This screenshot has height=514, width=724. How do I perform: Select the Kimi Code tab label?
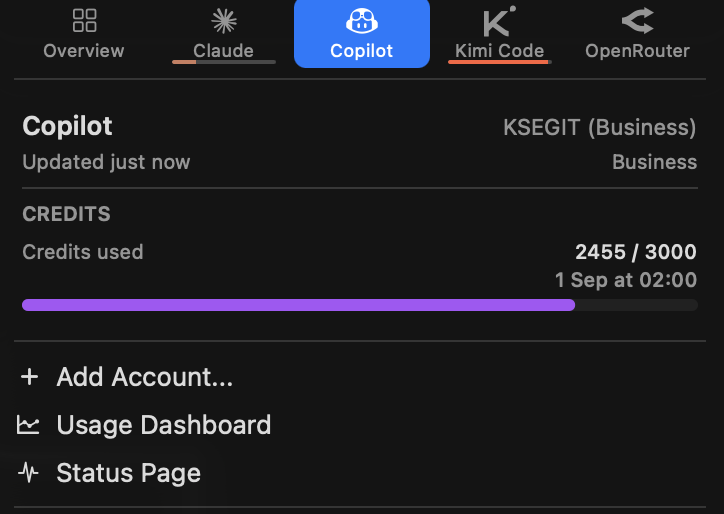pyautogui.click(x=500, y=51)
